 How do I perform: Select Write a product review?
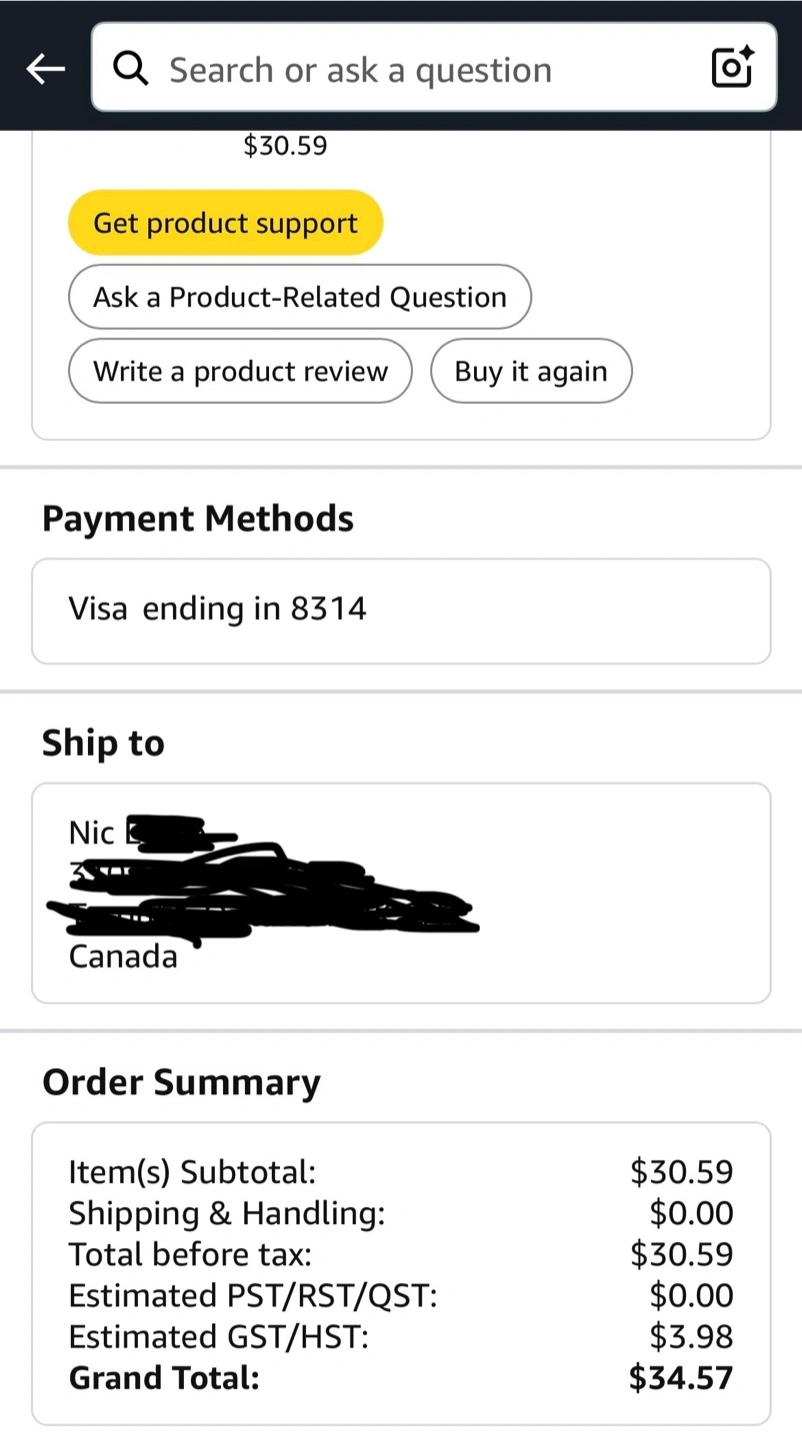click(240, 371)
